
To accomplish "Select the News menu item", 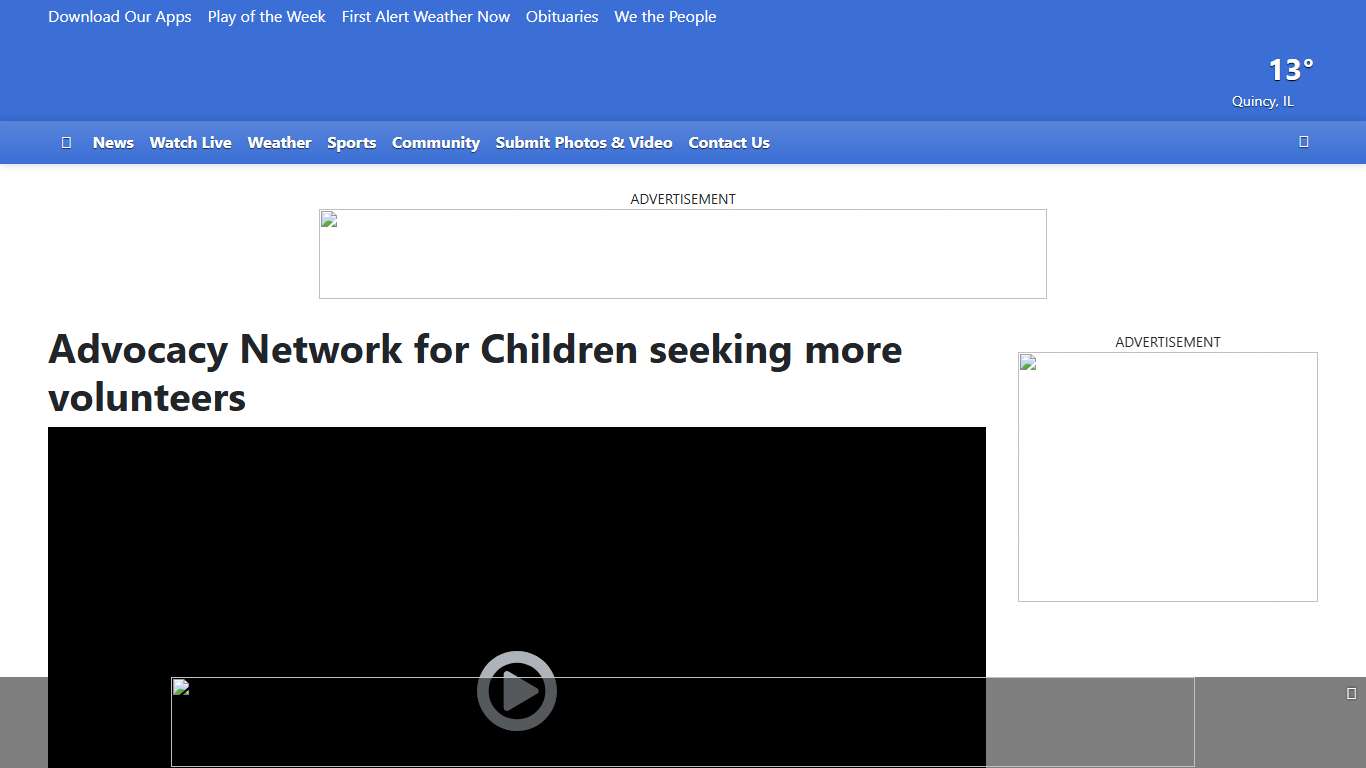I will (113, 142).
